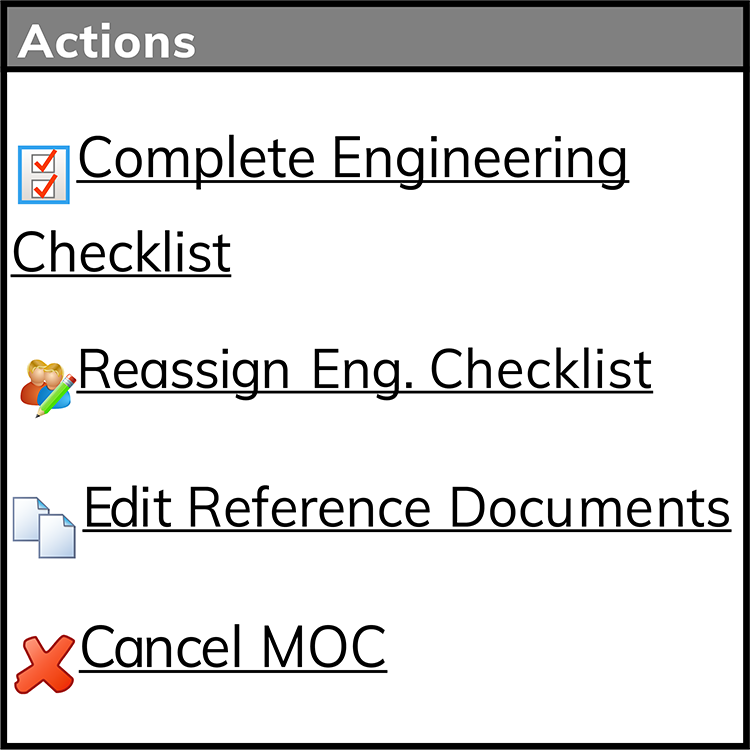Image resolution: width=750 pixels, height=750 pixels.
Task: Click the people-with-pencil reassign icon
Action: click(47, 388)
